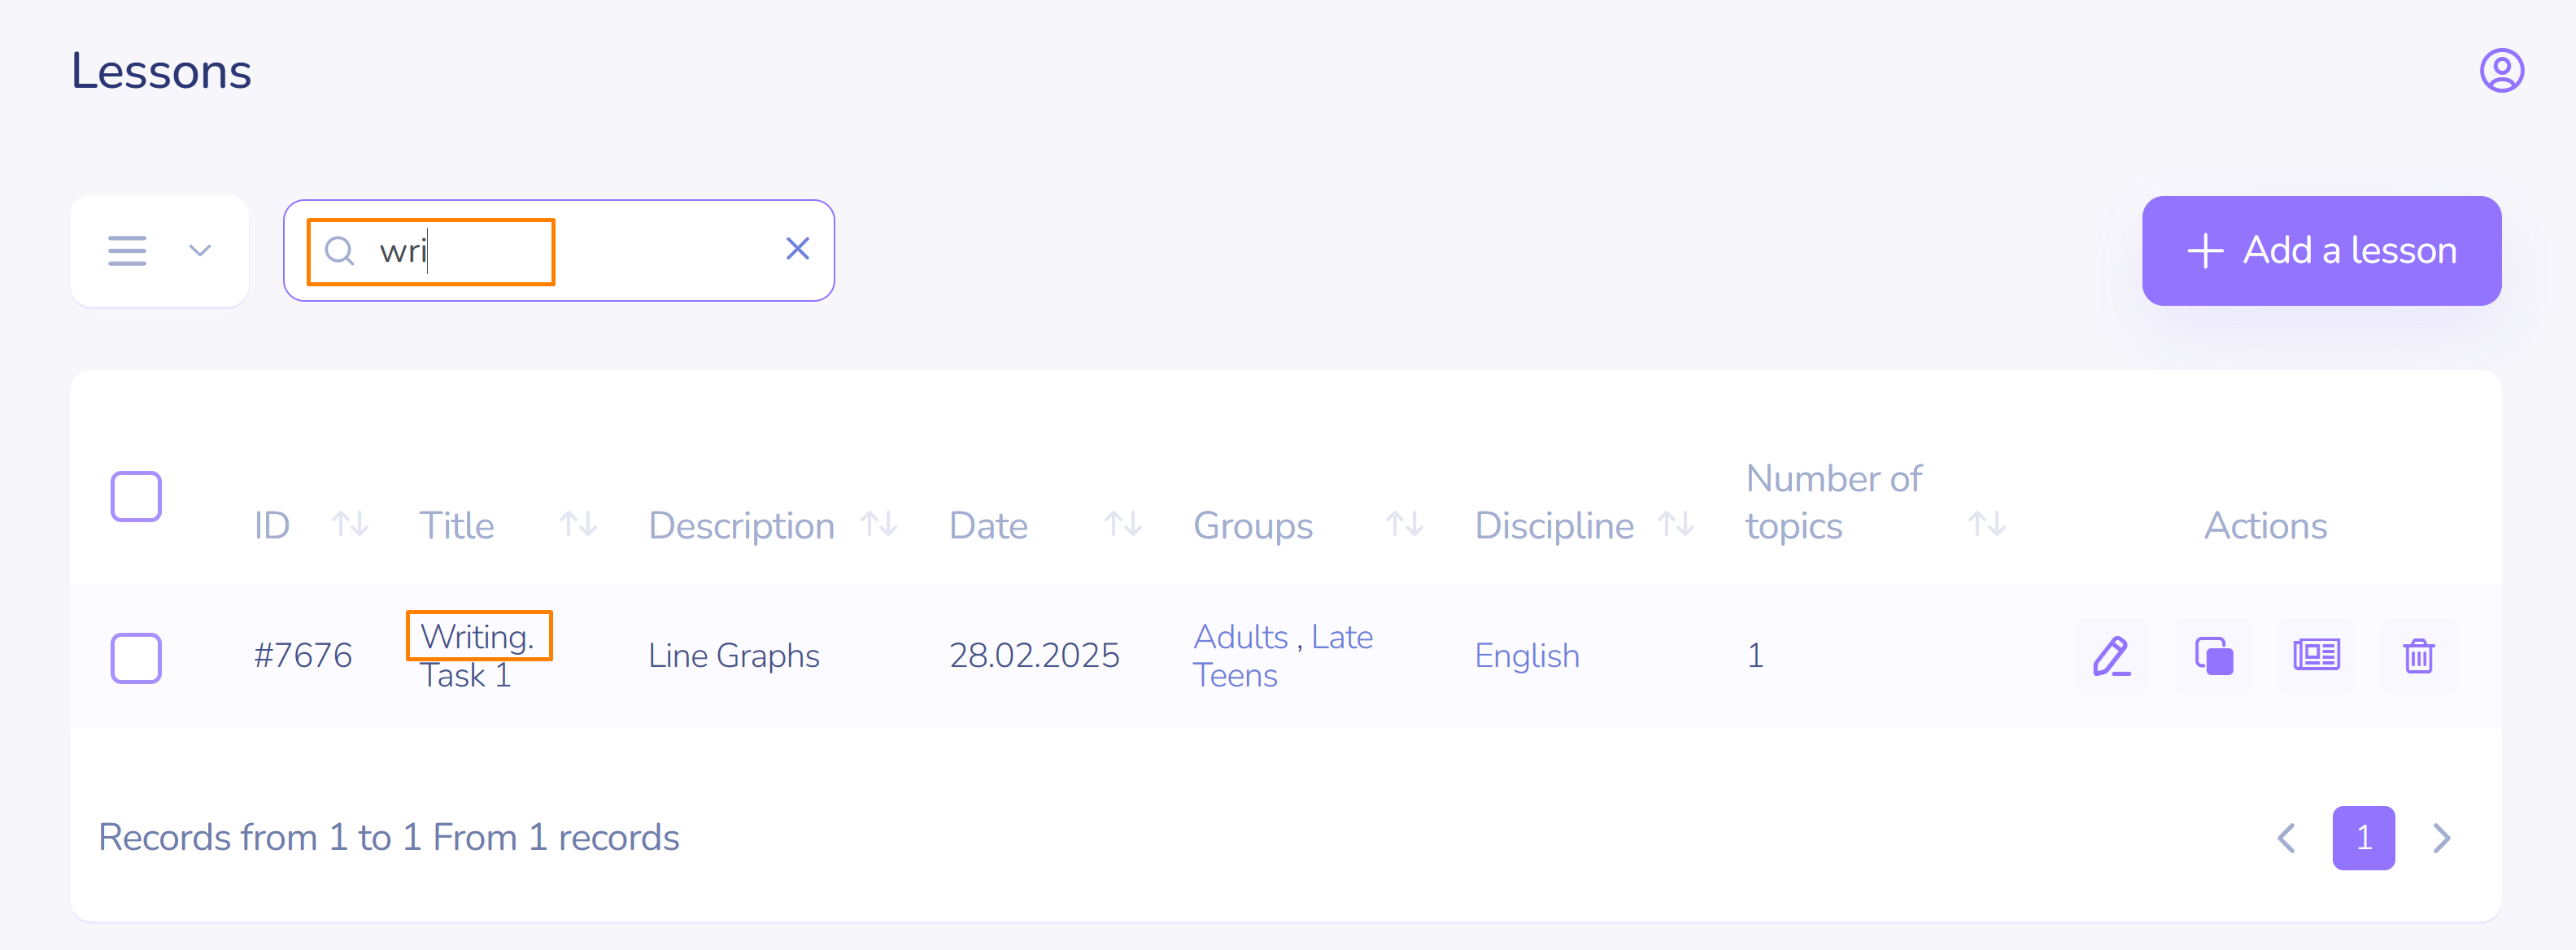Go to the previous page chevron
This screenshot has height=950, width=2576.
coord(2286,838)
